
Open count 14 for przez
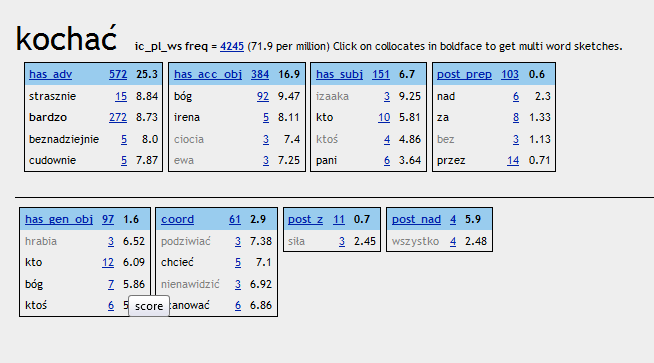pos(513,161)
